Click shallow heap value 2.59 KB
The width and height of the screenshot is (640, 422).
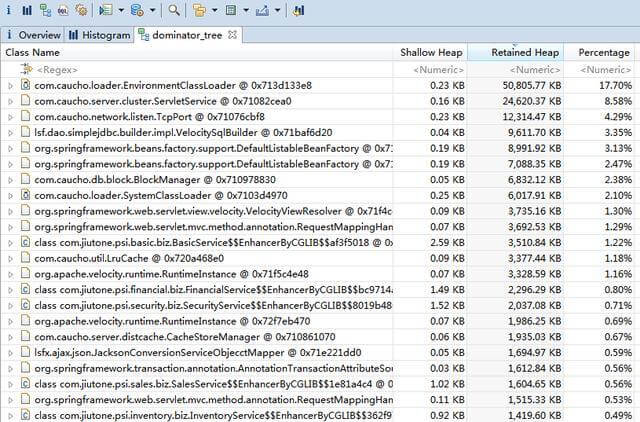(x=447, y=242)
